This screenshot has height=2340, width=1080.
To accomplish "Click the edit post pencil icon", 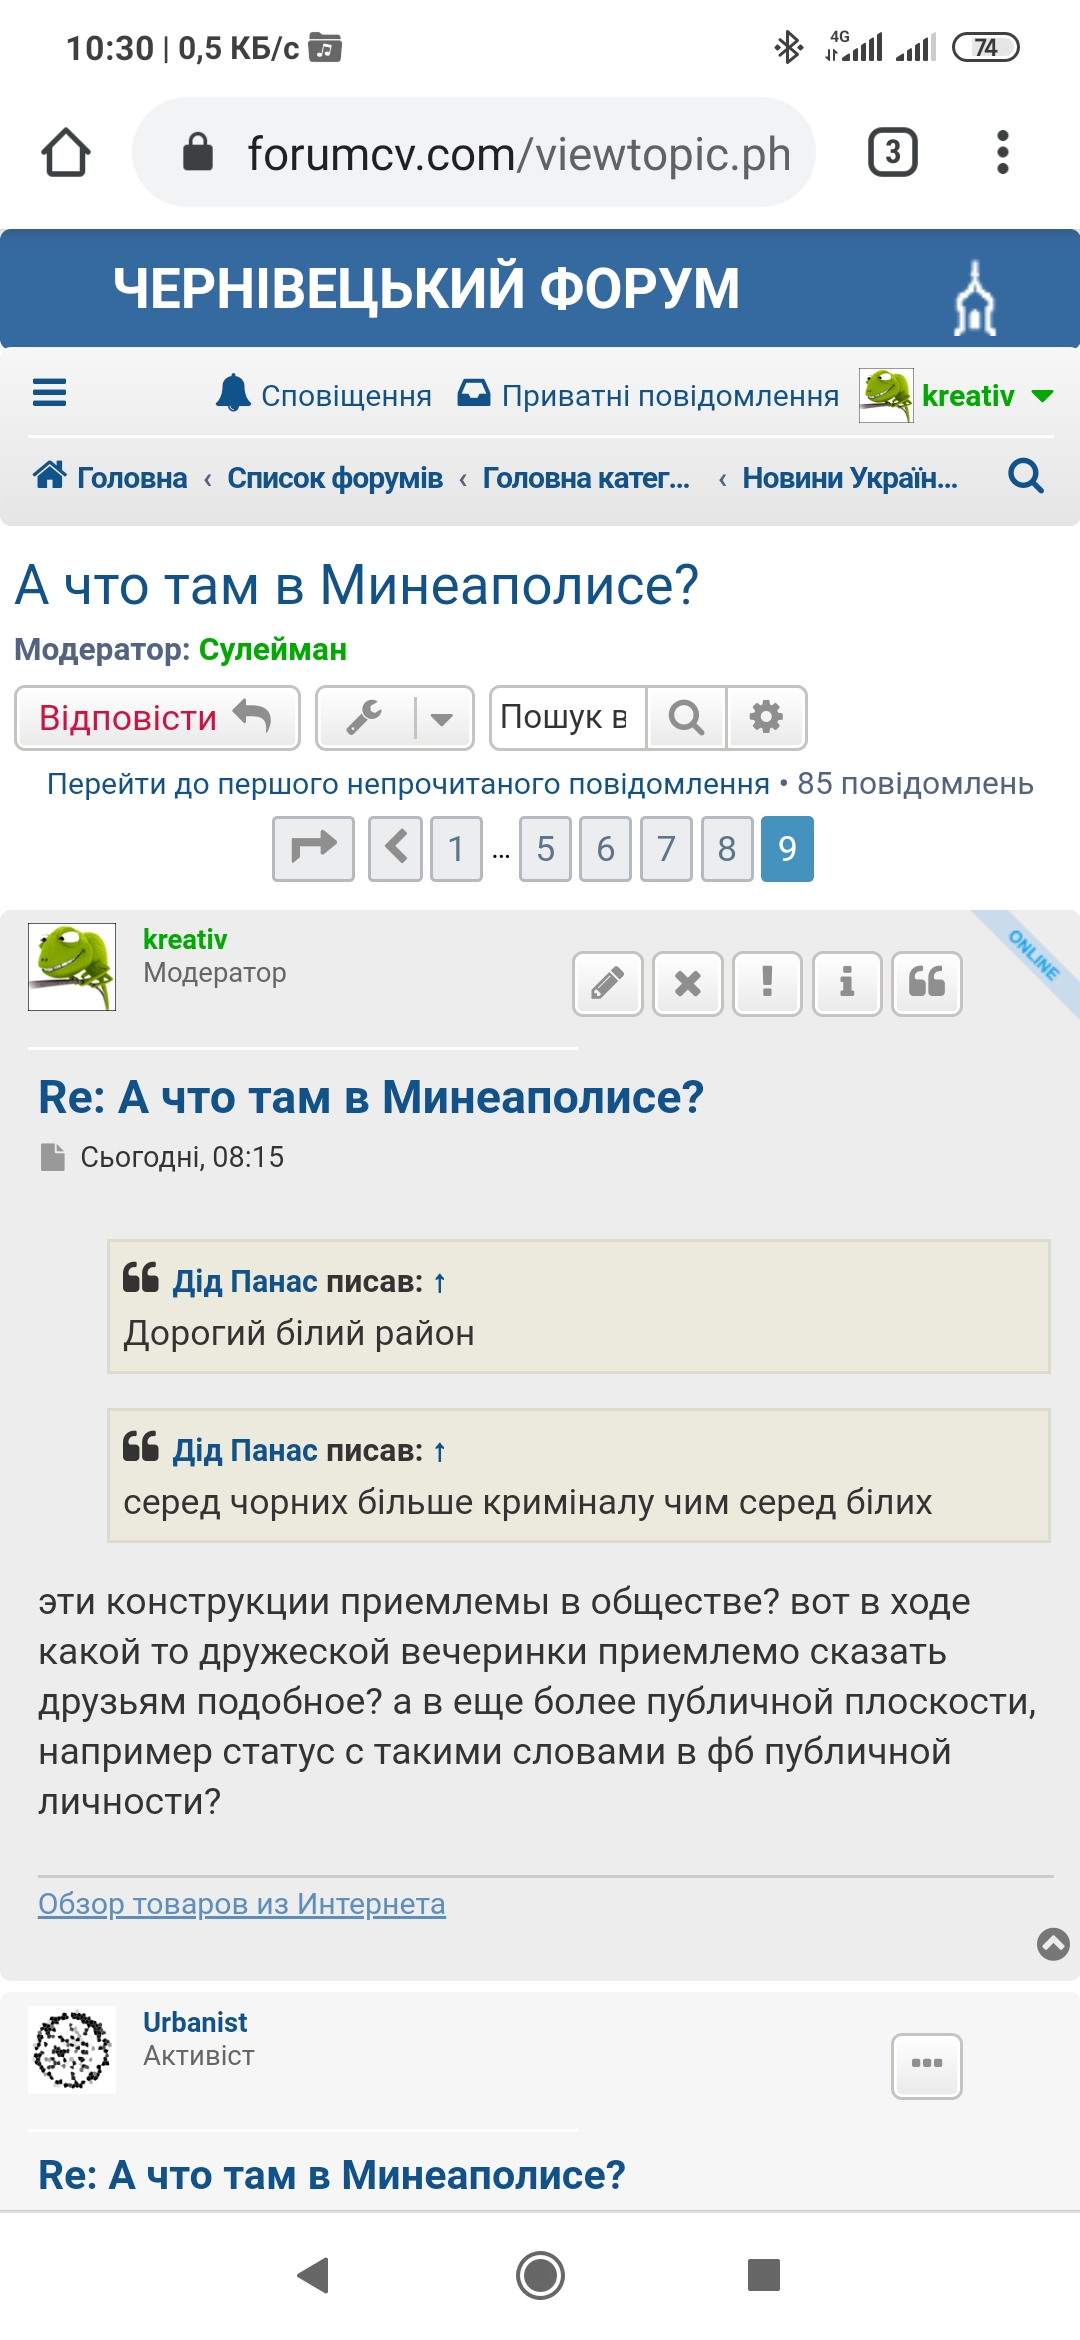I will click(607, 983).
